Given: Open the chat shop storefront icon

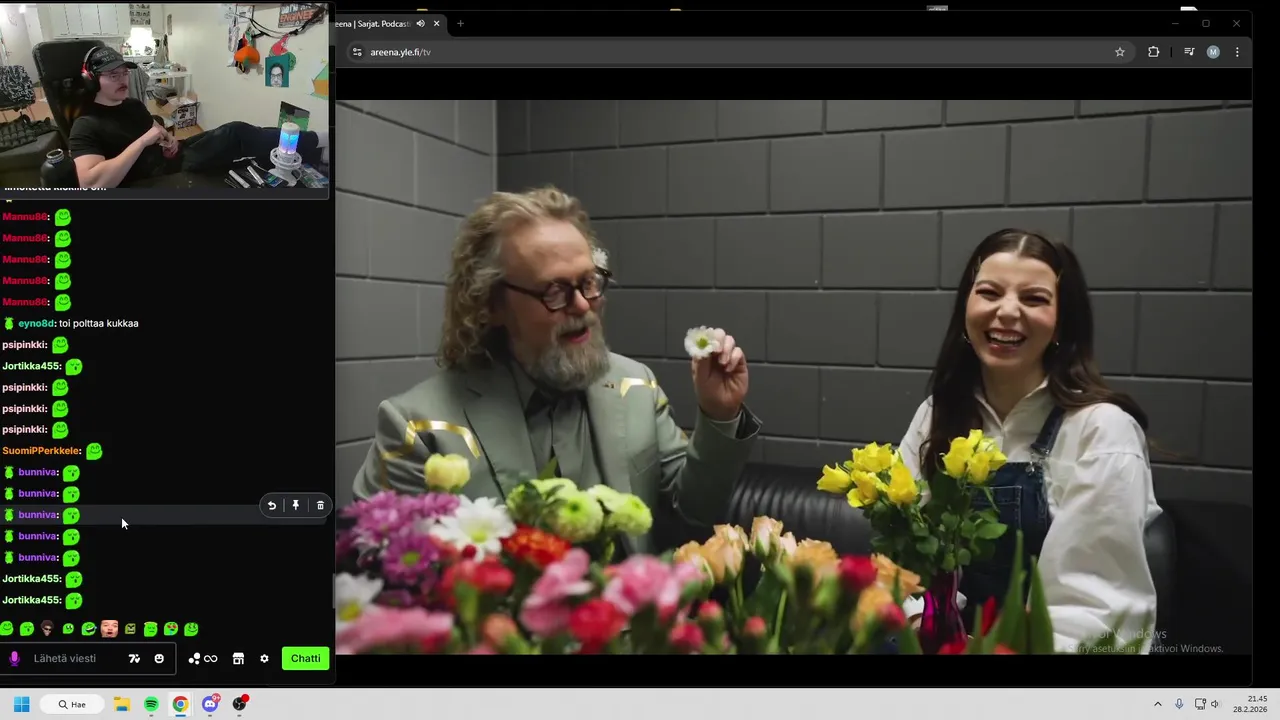Looking at the screenshot, I should [x=238, y=658].
